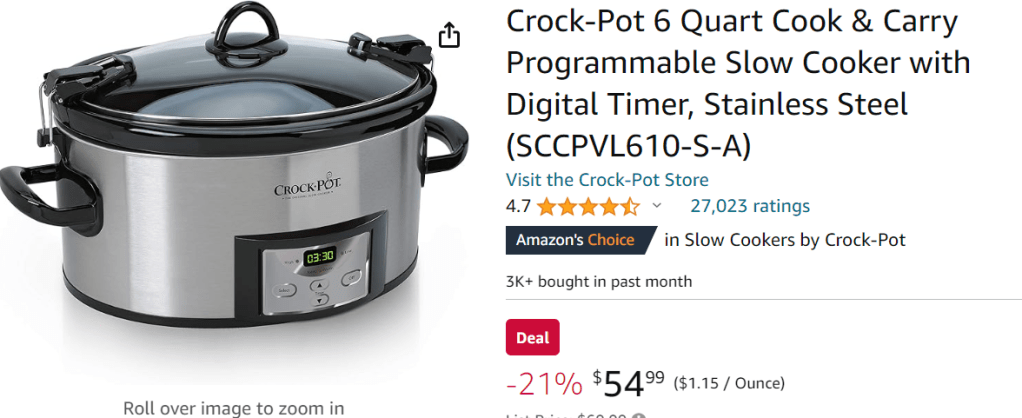Click the List Price info icon
The image size is (1022, 418).
tap(640, 416)
